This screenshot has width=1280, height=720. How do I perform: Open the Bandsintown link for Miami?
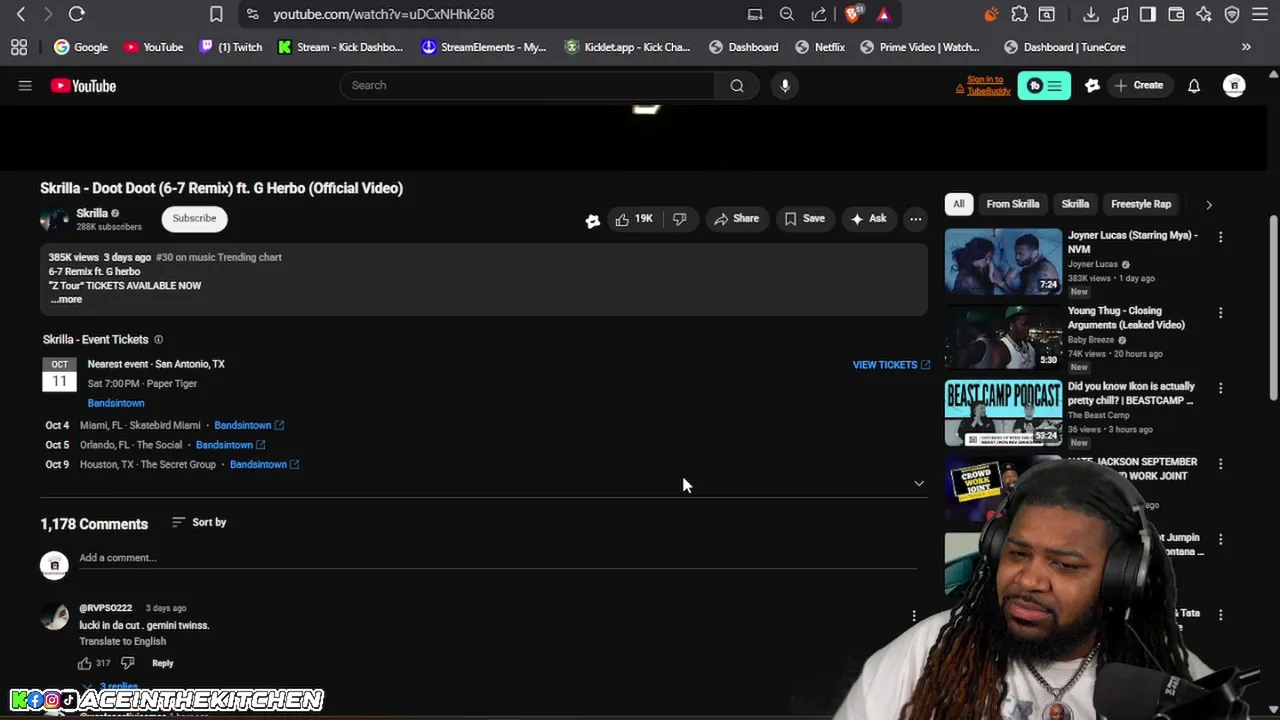pos(249,425)
